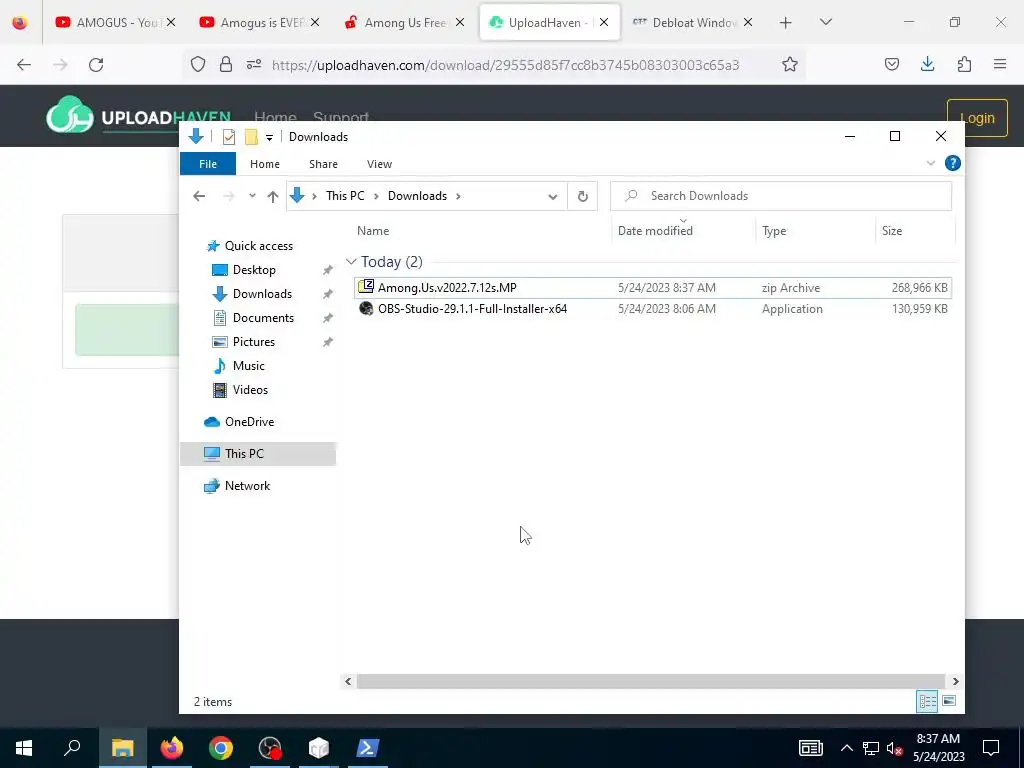Image resolution: width=1024 pixels, height=768 pixels.
Task: Open Documents in navigation pane
Action: (263, 318)
